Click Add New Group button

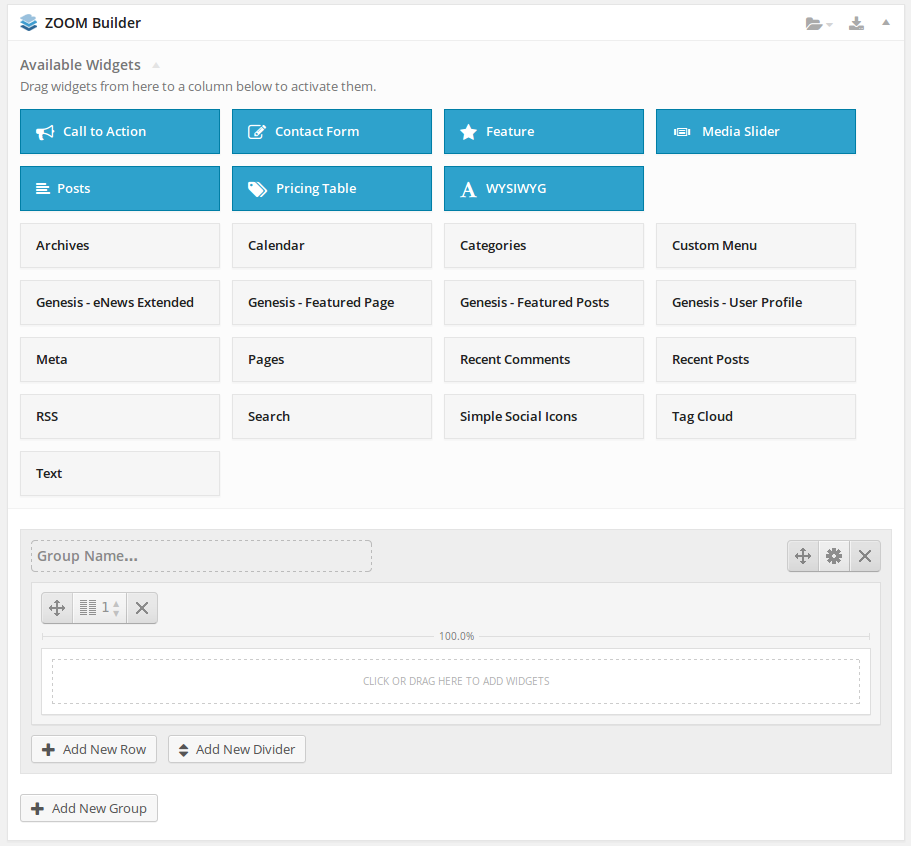click(89, 808)
